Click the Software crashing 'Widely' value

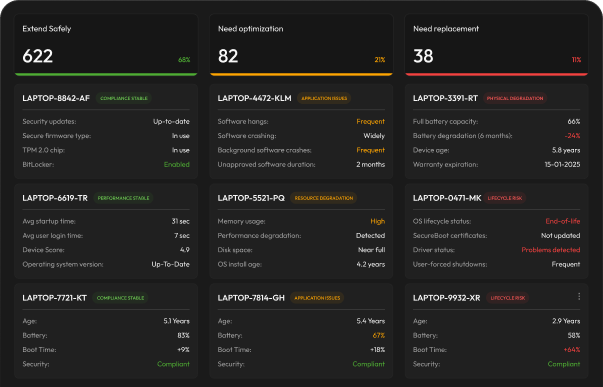point(374,136)
